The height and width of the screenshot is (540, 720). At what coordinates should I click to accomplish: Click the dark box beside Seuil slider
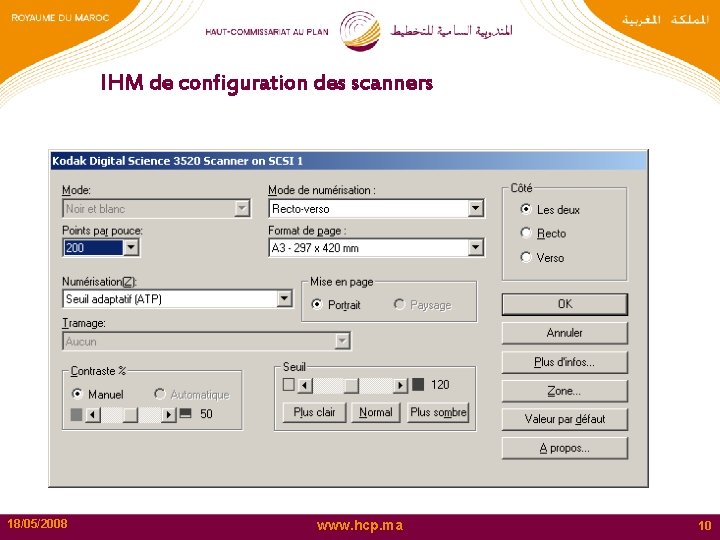418,384
